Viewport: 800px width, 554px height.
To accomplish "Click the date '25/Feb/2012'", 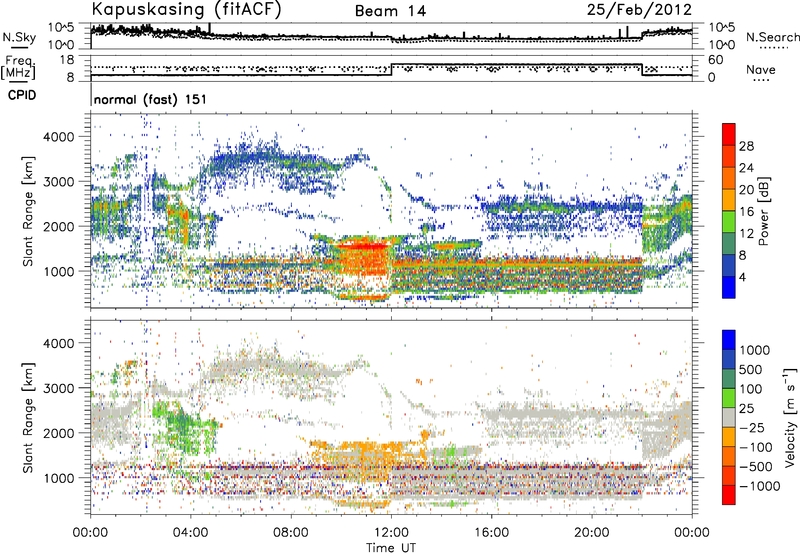I will click(x=639, y=10).
